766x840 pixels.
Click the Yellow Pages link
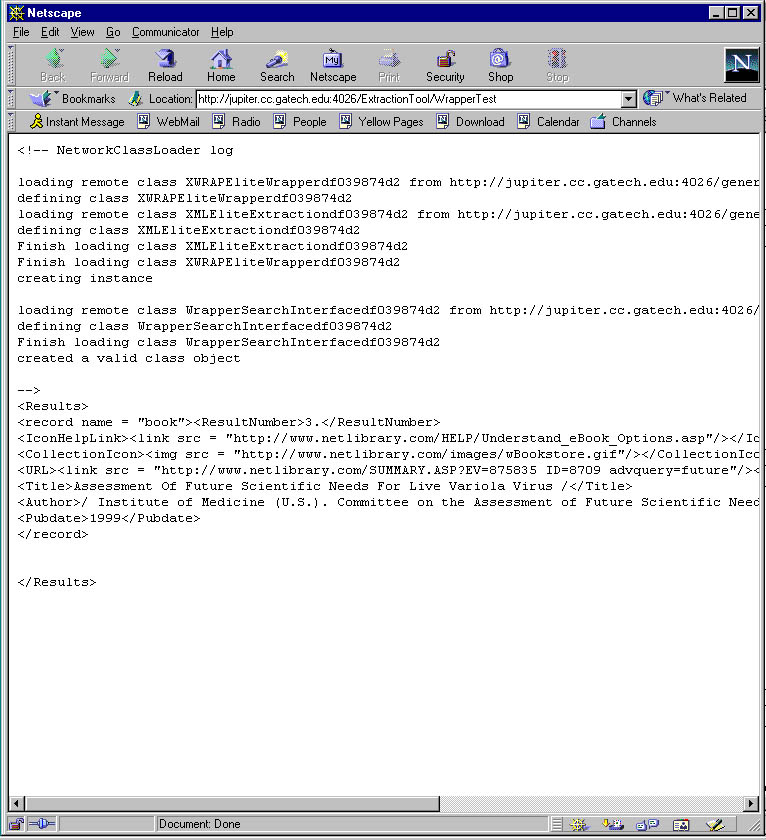[x=381, y=122]
